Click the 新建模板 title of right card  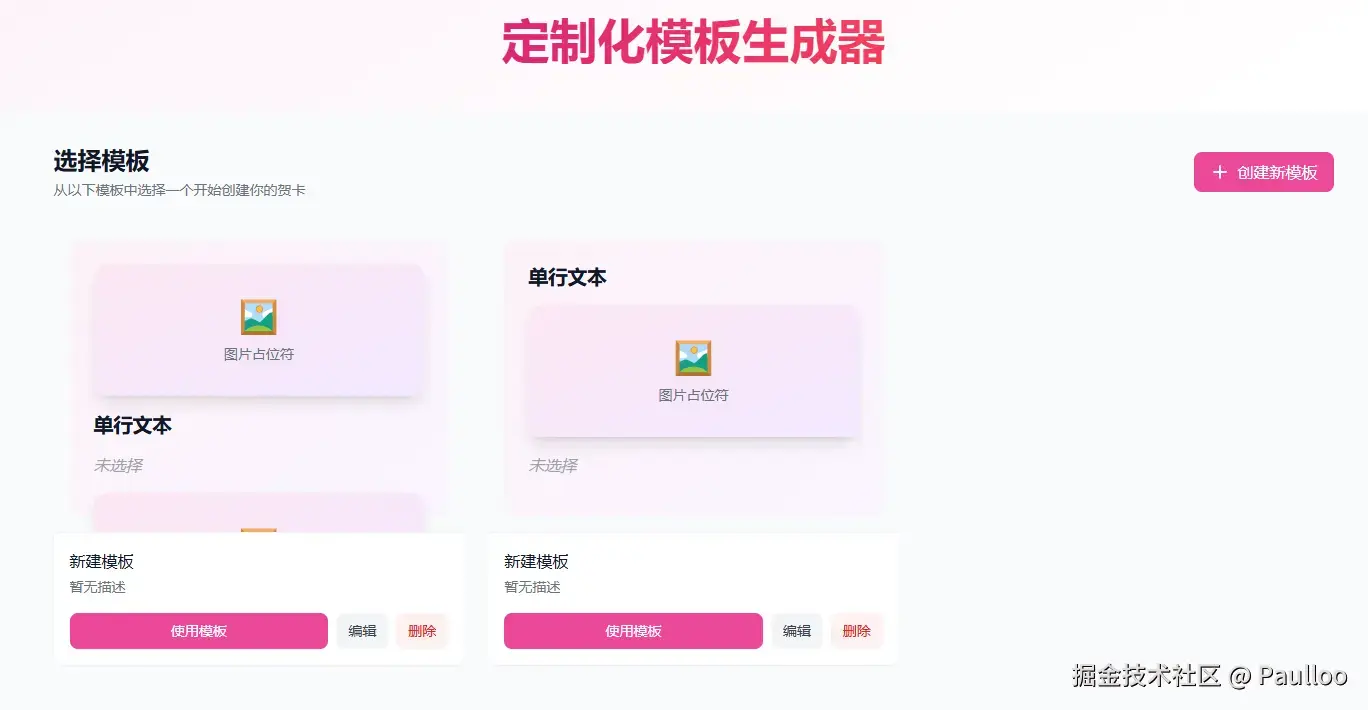click(x=536, y=562)
